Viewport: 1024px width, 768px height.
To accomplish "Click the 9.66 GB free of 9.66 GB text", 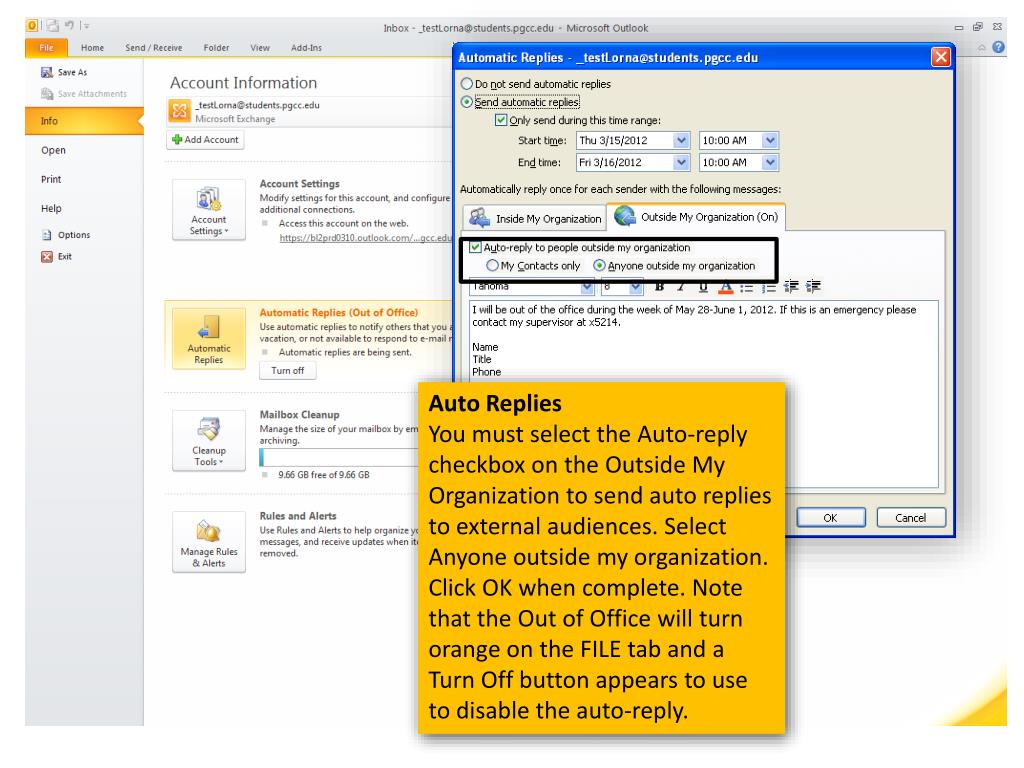I will coord(324,475).
